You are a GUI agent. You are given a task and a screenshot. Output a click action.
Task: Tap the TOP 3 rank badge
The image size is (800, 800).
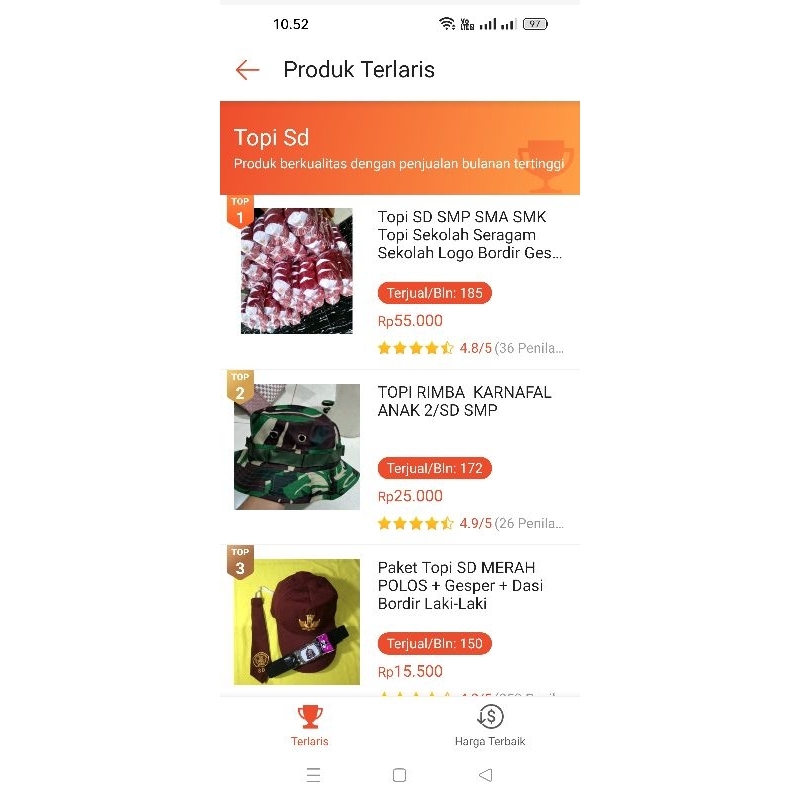click(x=240, y=562)
